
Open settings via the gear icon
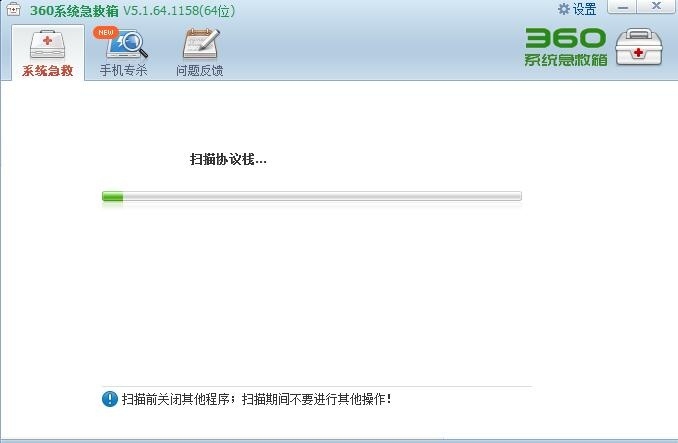563,9
